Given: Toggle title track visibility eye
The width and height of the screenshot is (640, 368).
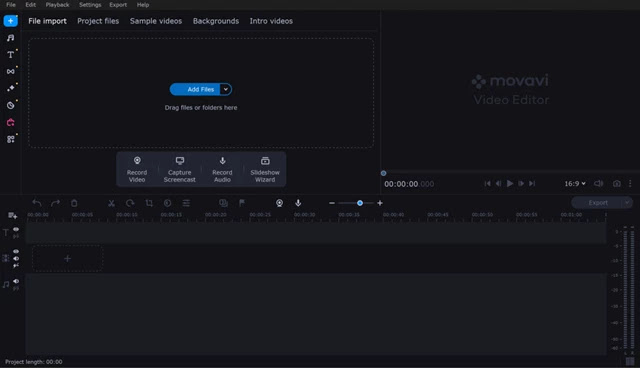Looking at the screenshot, I should coord(16,229).
